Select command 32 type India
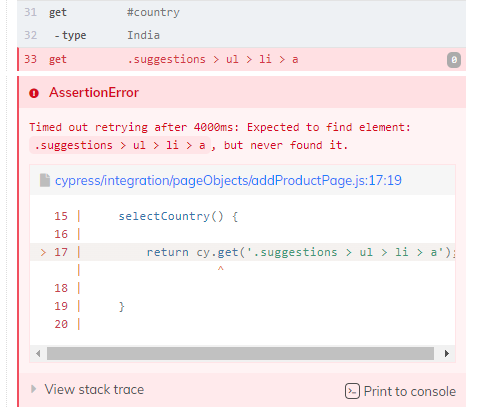 (x=242, y=35)
